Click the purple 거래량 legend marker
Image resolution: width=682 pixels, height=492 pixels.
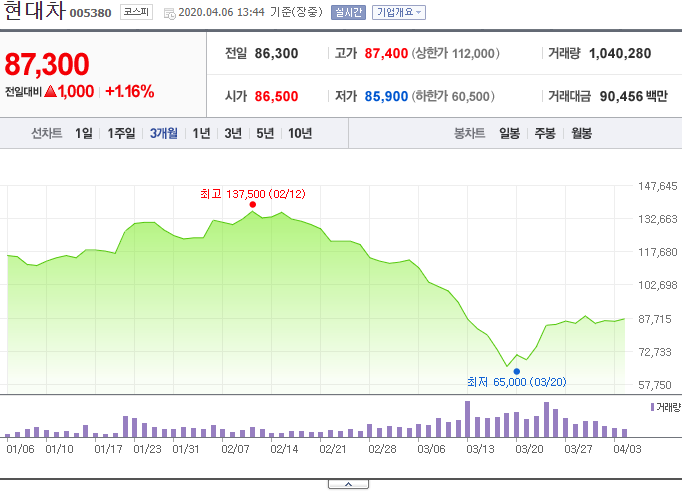(652, 407)
